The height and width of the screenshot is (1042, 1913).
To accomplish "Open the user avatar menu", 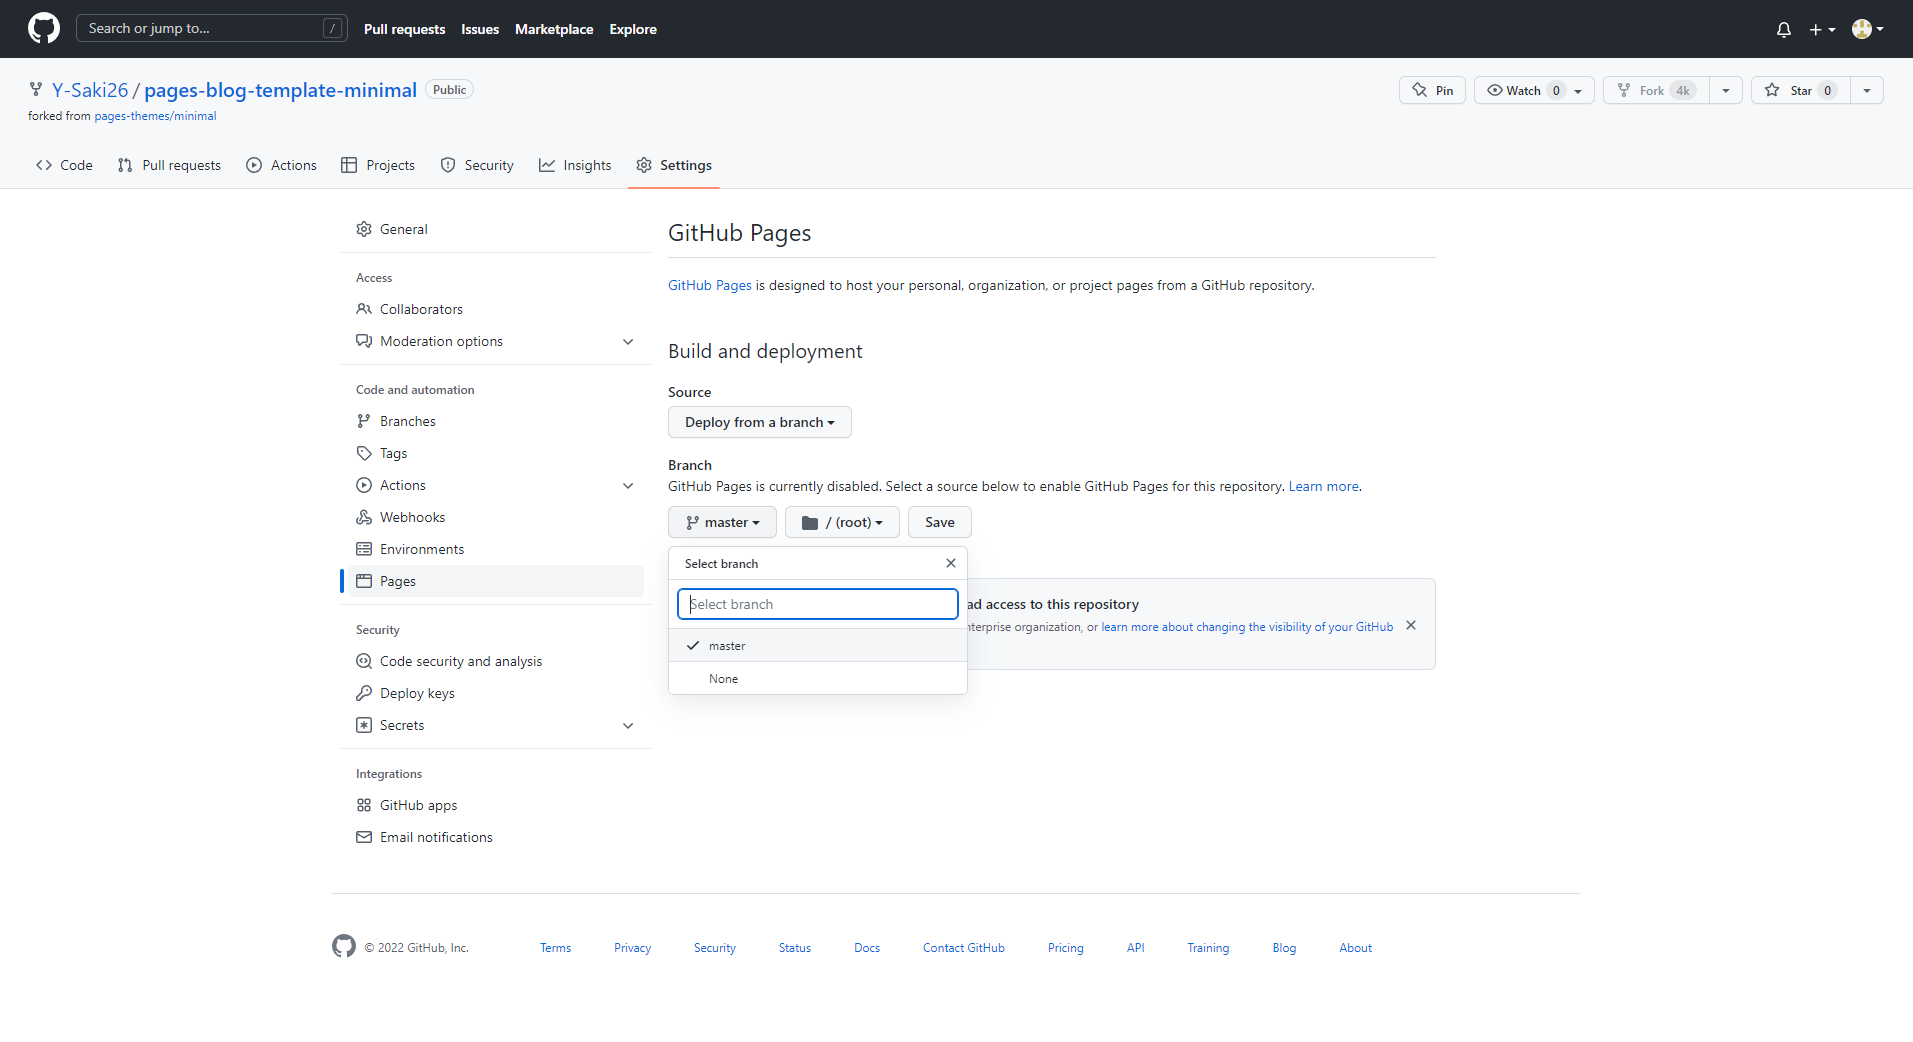I will tap(1868, 29).
